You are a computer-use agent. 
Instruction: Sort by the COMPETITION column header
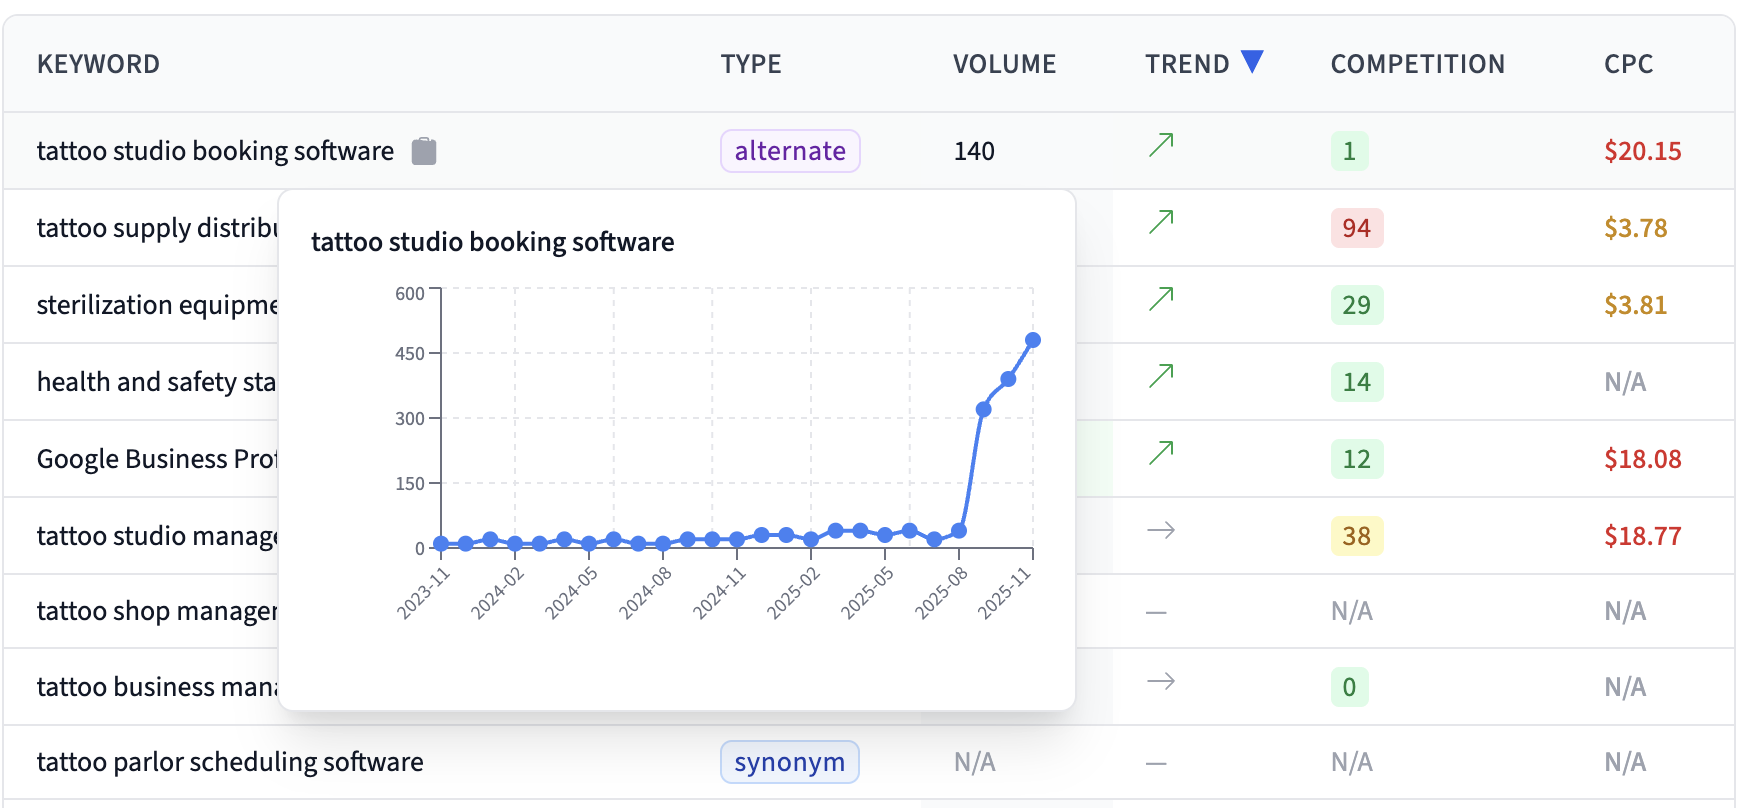[1417, 64]
